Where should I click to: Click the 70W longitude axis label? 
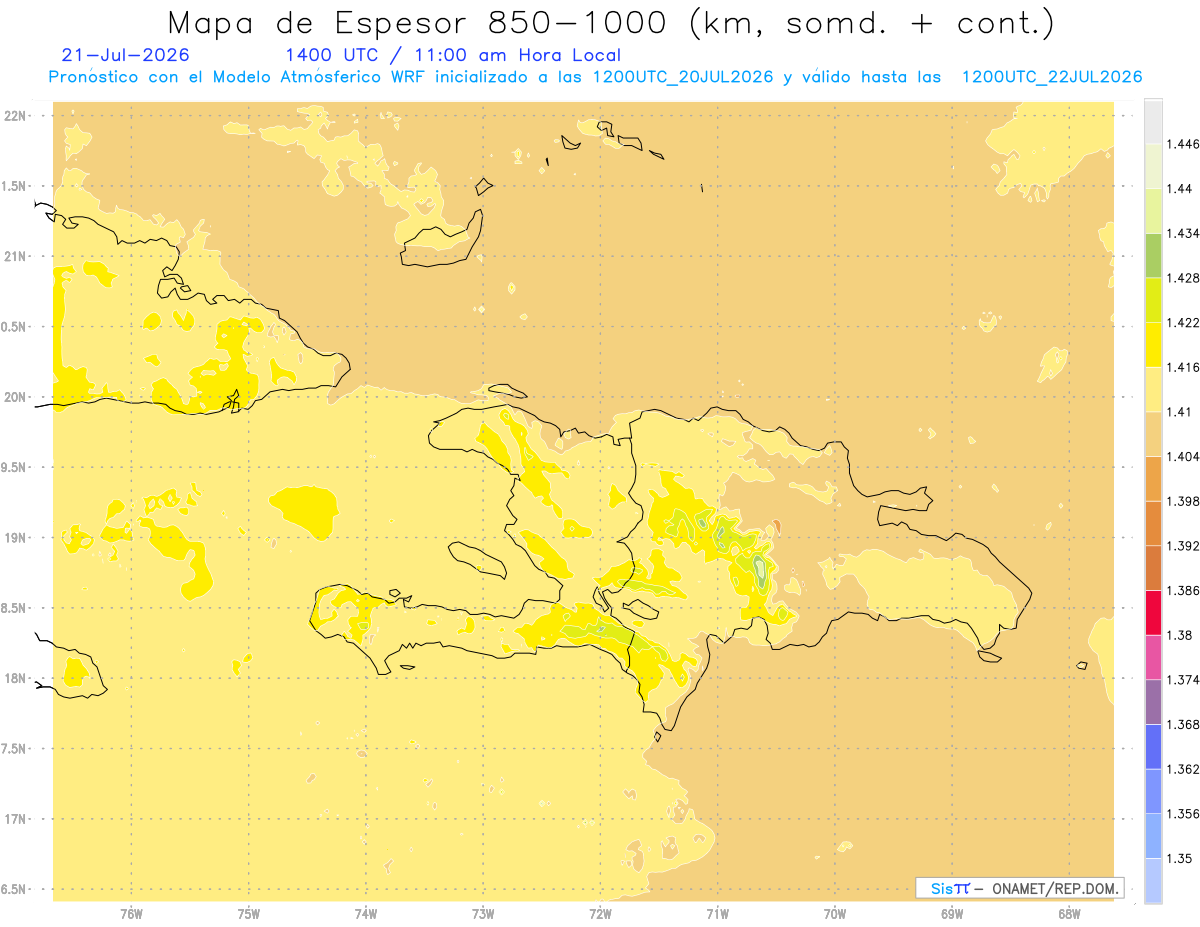tap(835, 913)
